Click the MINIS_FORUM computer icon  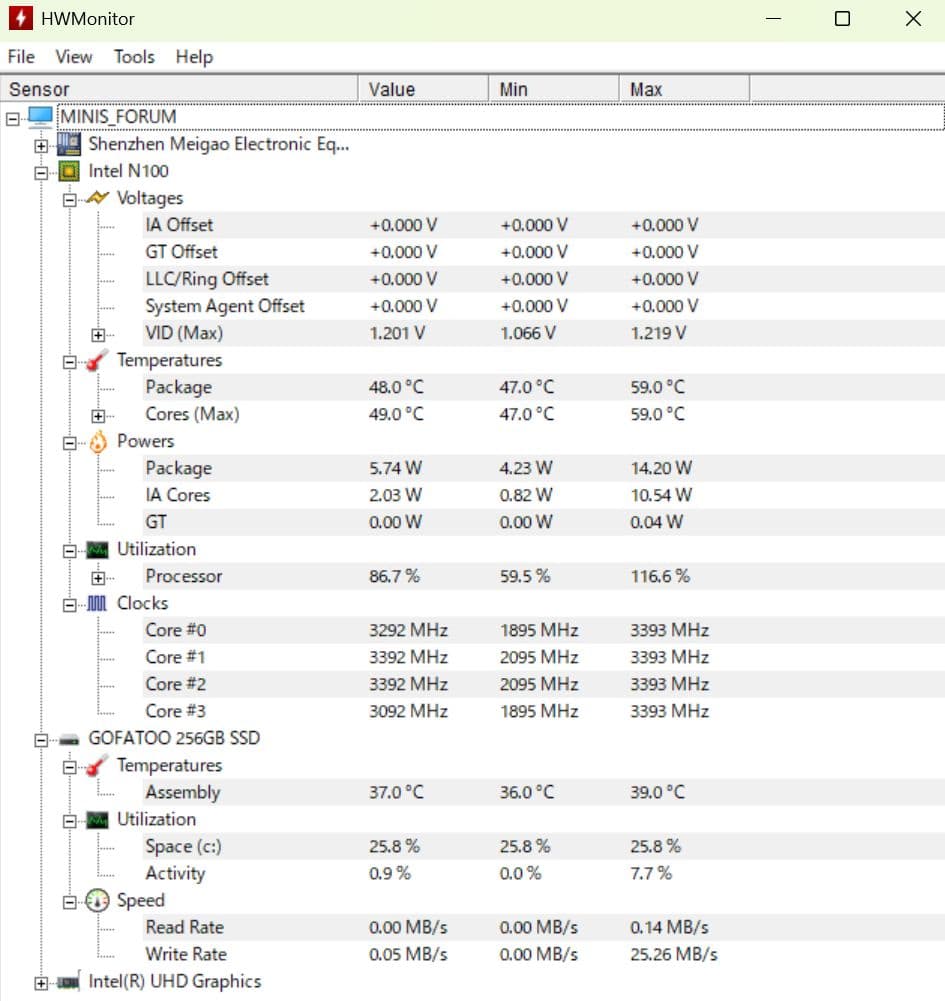coord(41,117)
